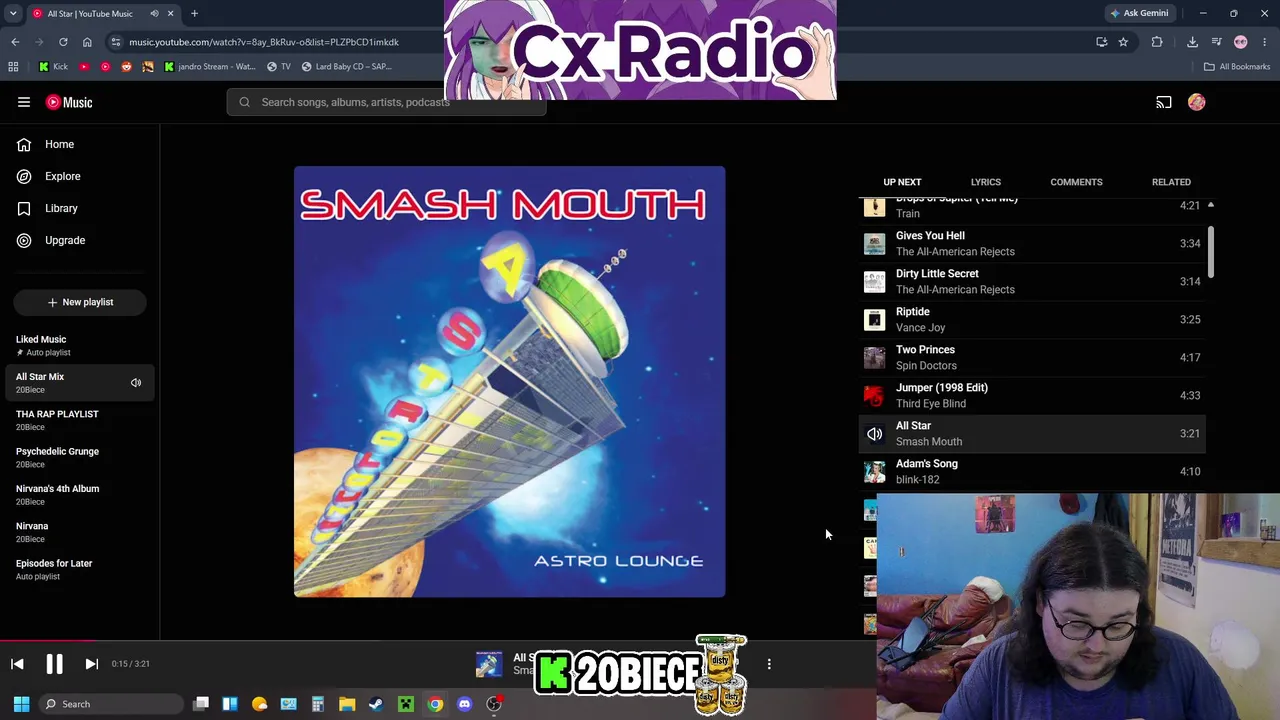Click the speaker icon on All Star queue row
Viewport: 1280px width, 720px height.
click(875, 434)
